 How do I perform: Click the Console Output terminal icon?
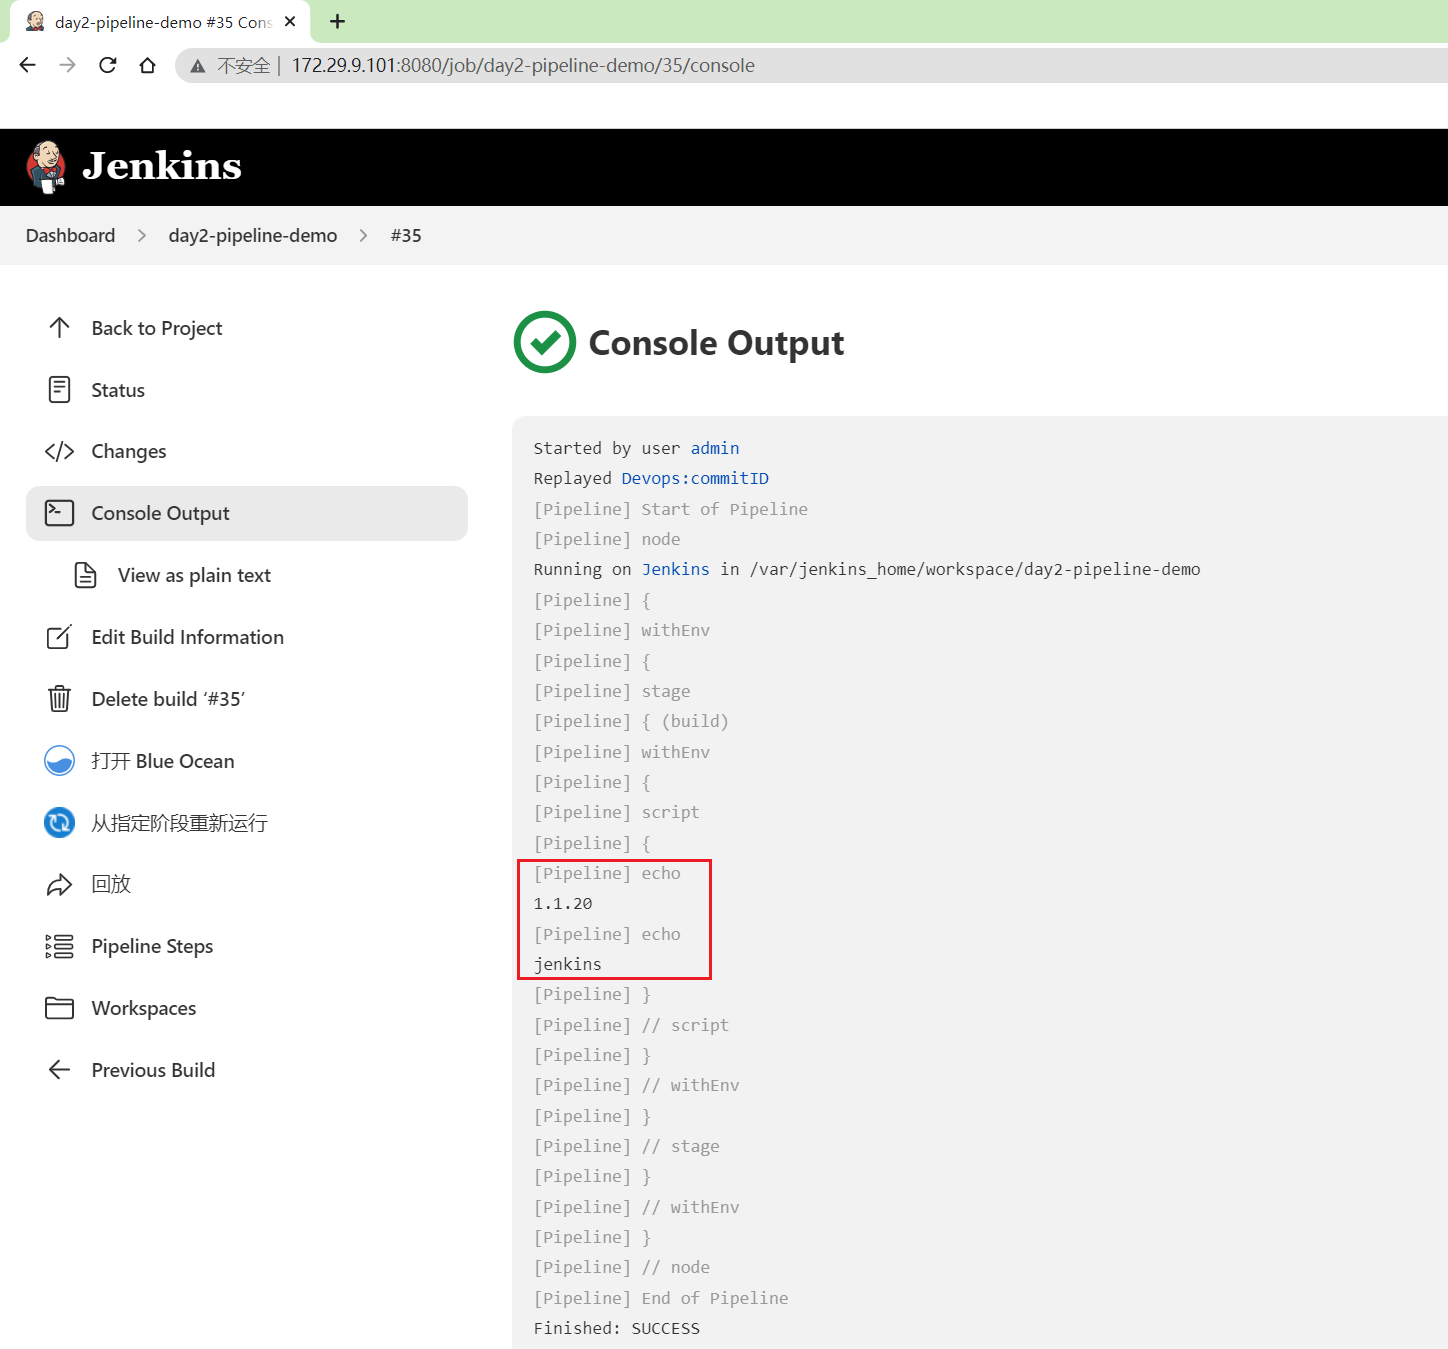tap(59, 513)
